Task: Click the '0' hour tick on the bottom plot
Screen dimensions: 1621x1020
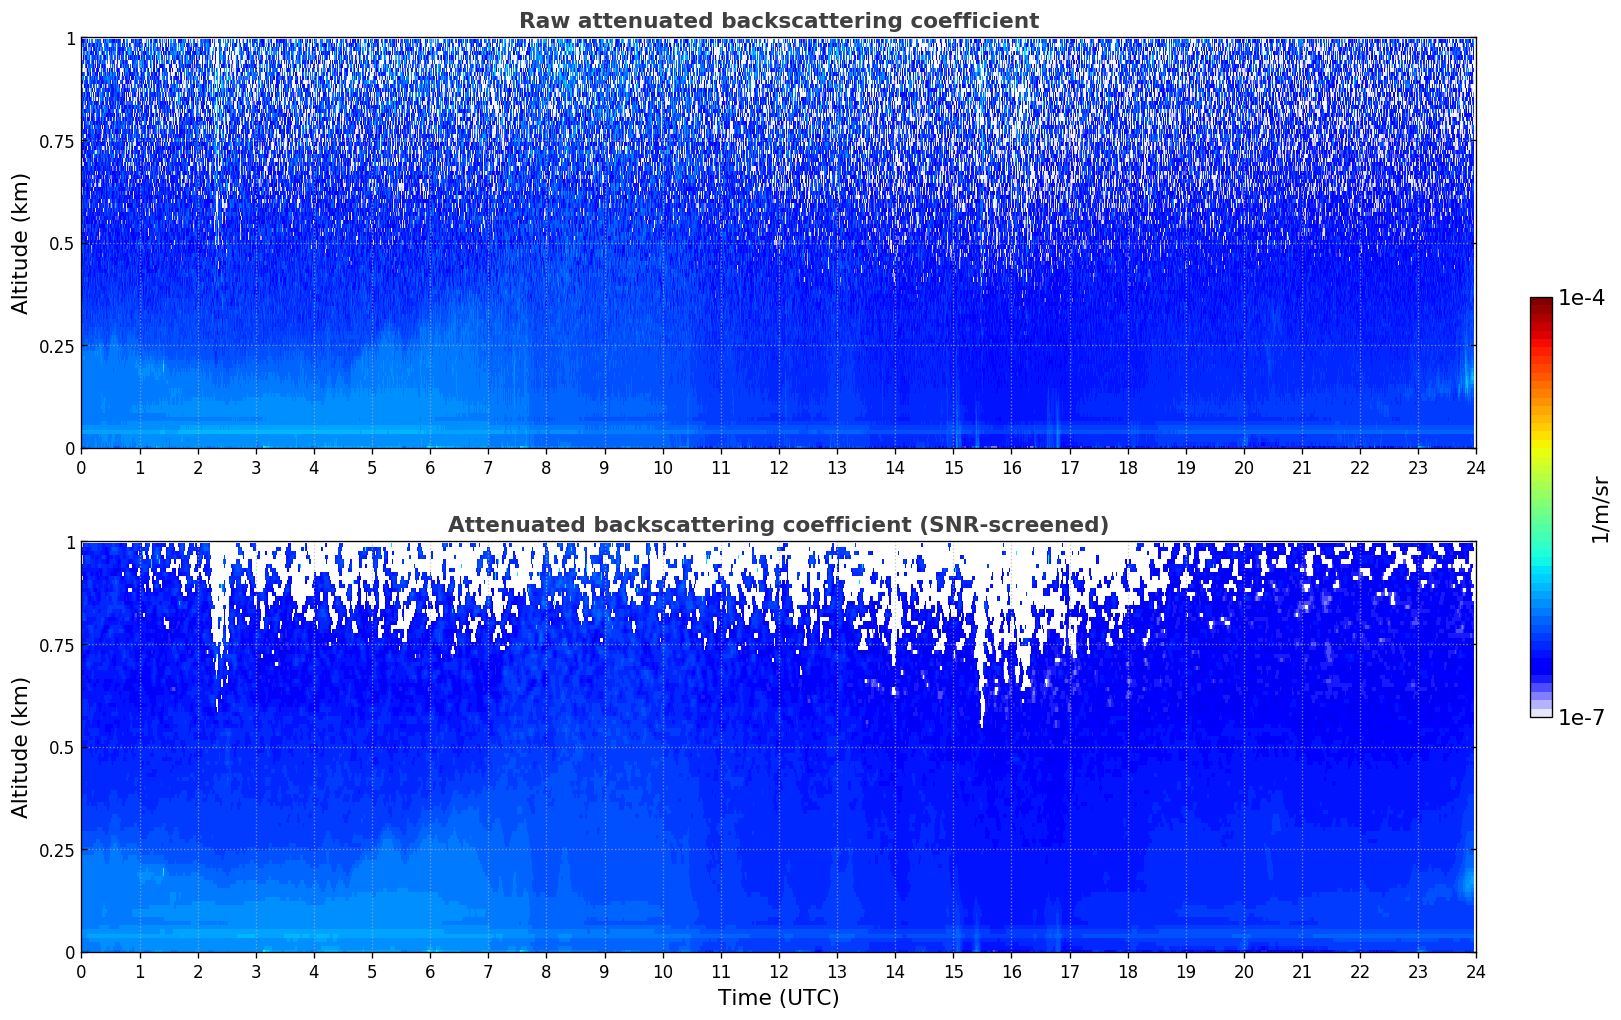Action: point(81,971)
